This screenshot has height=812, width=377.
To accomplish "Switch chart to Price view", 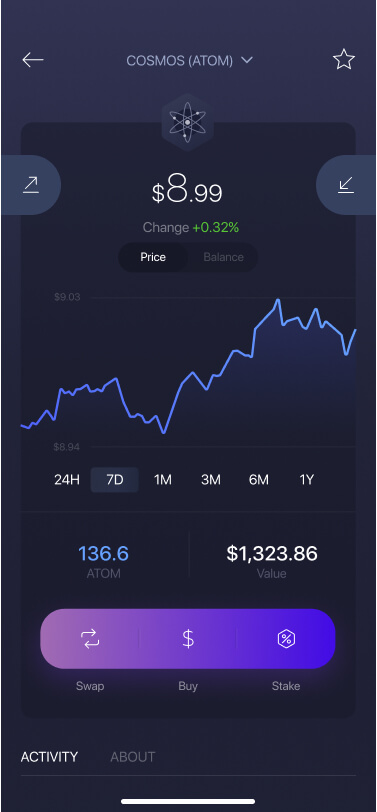I will coord(153,257).
